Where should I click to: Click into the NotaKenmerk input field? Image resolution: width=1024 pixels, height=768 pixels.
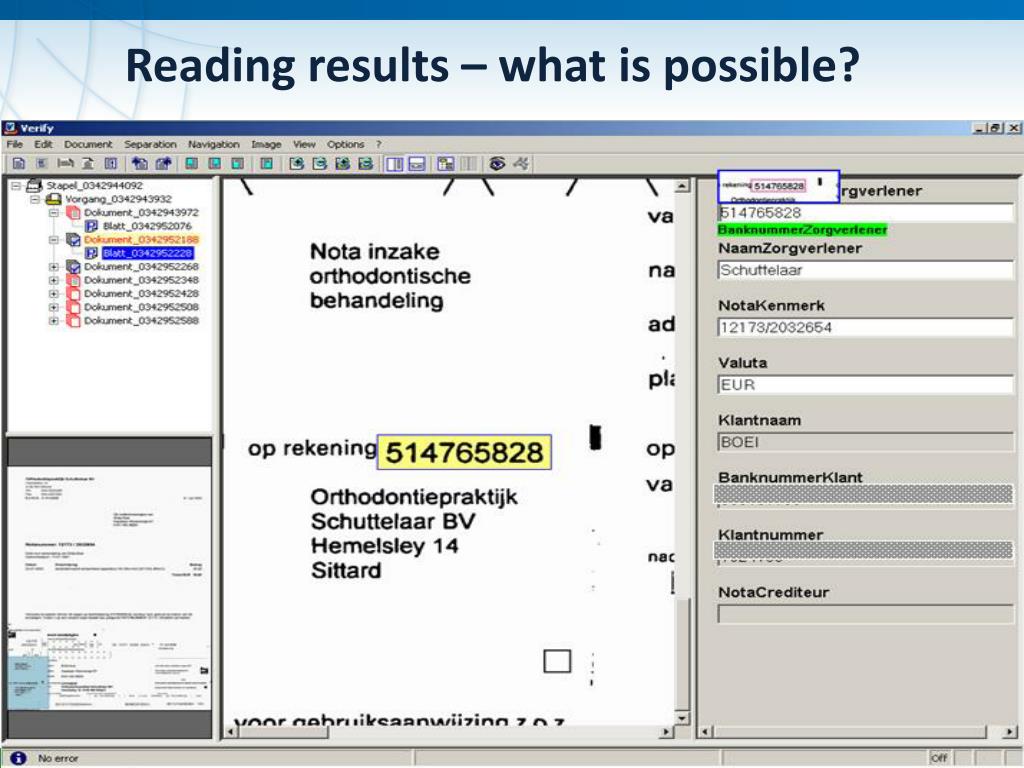[865, 328]
